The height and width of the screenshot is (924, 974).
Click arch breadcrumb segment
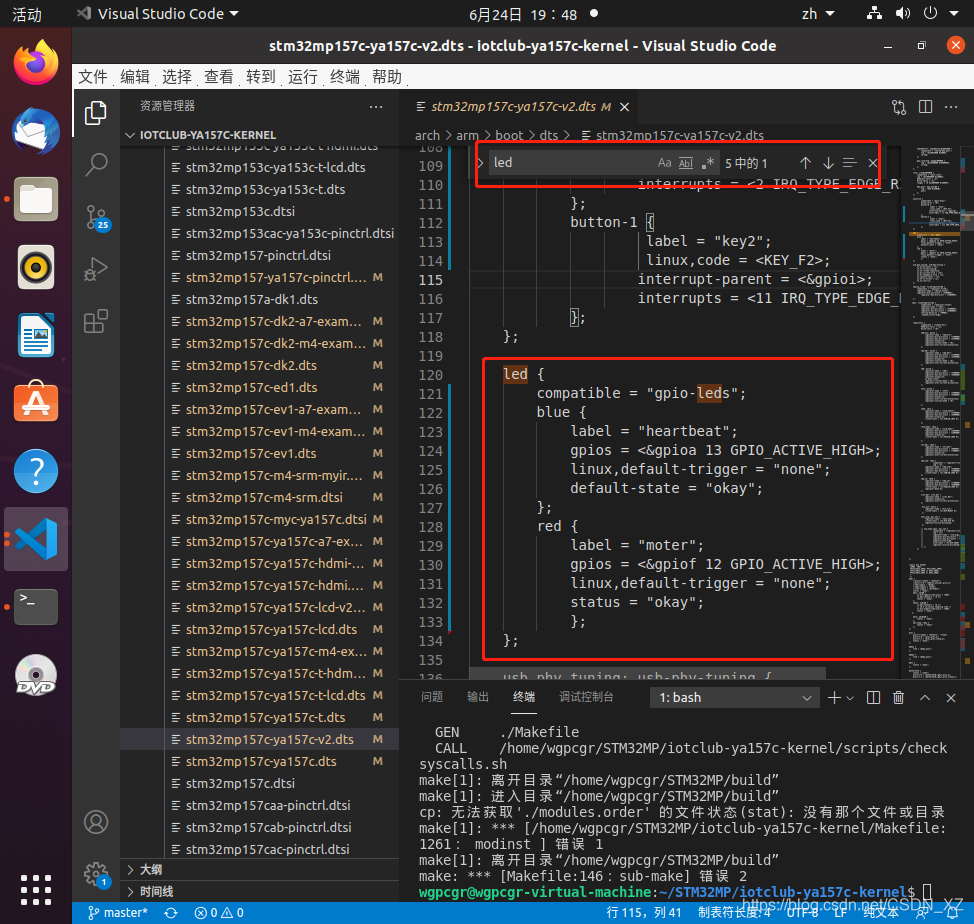(x=427, y=135)
